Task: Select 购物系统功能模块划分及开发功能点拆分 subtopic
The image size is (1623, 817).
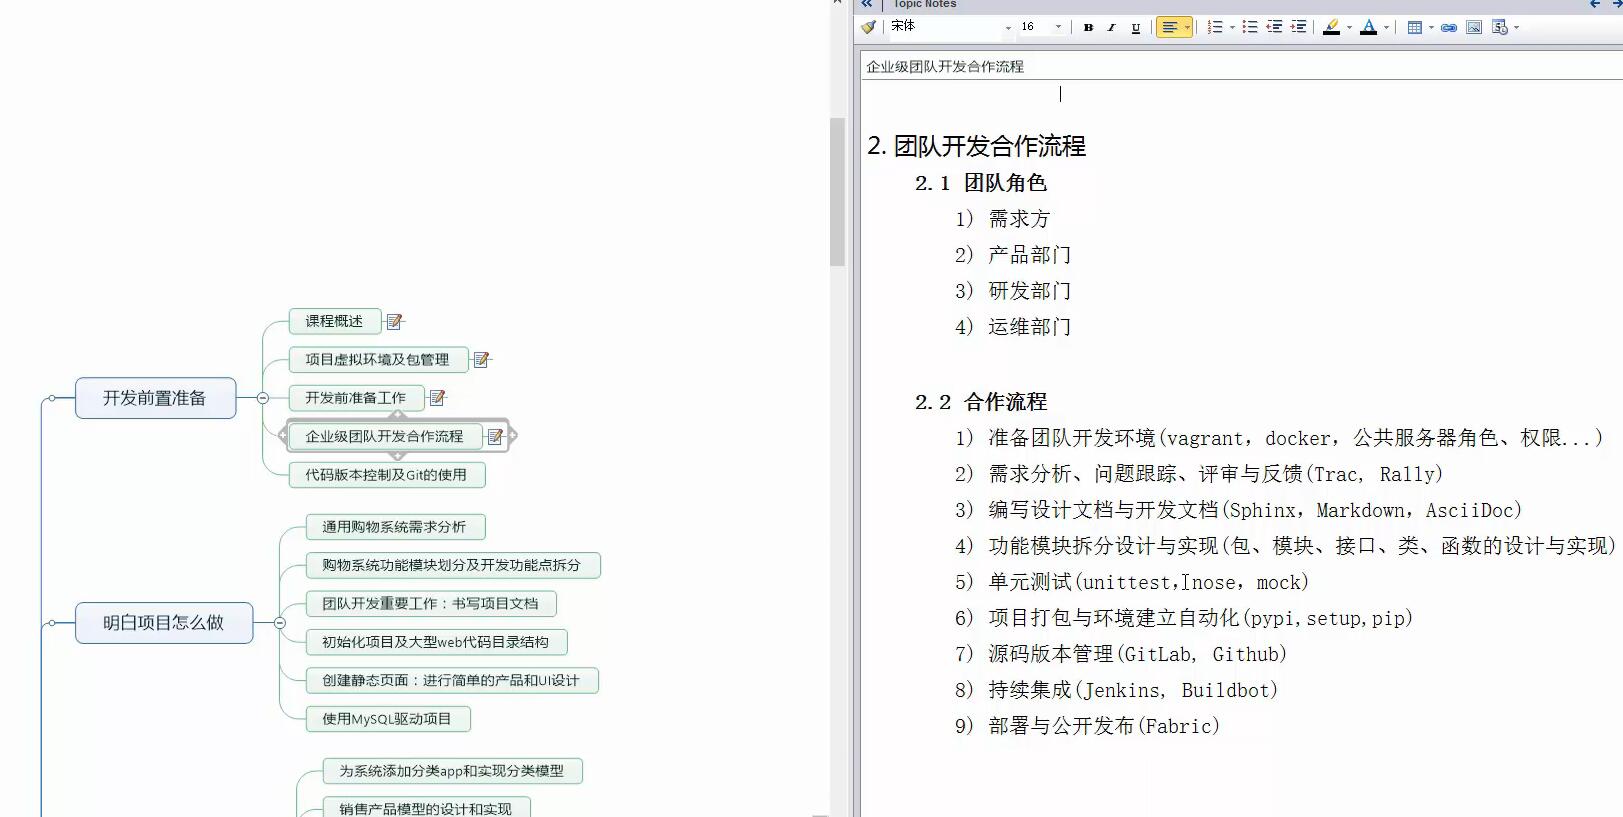Action: pos(452,565)
